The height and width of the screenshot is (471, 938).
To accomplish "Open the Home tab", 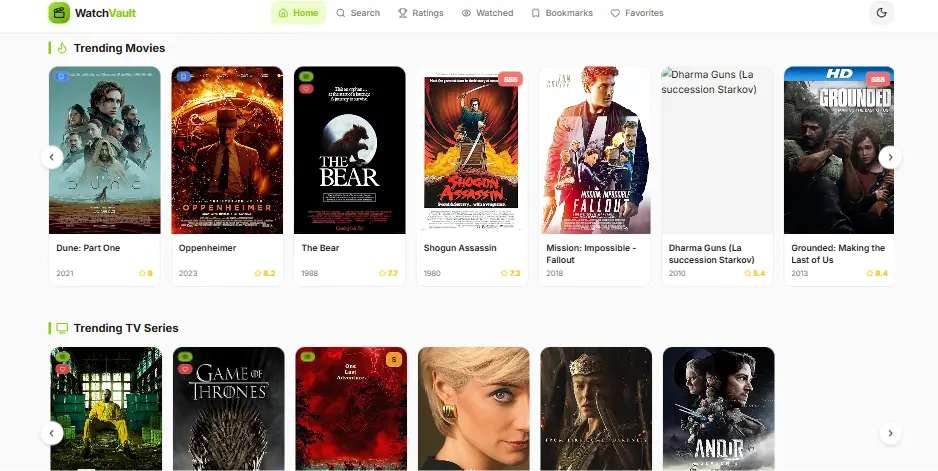I will click(x=299, y=13).
